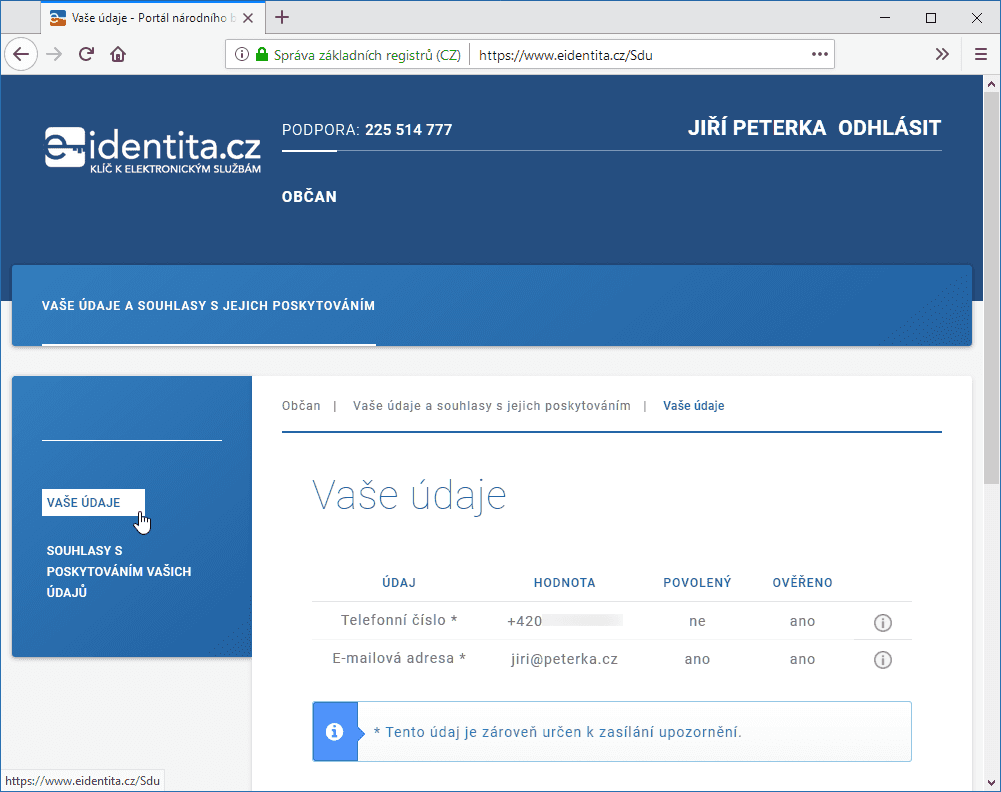The width and height of the screenshot is (1001, 792).
Task: Maximize the browser window
Action: point(931,18)
